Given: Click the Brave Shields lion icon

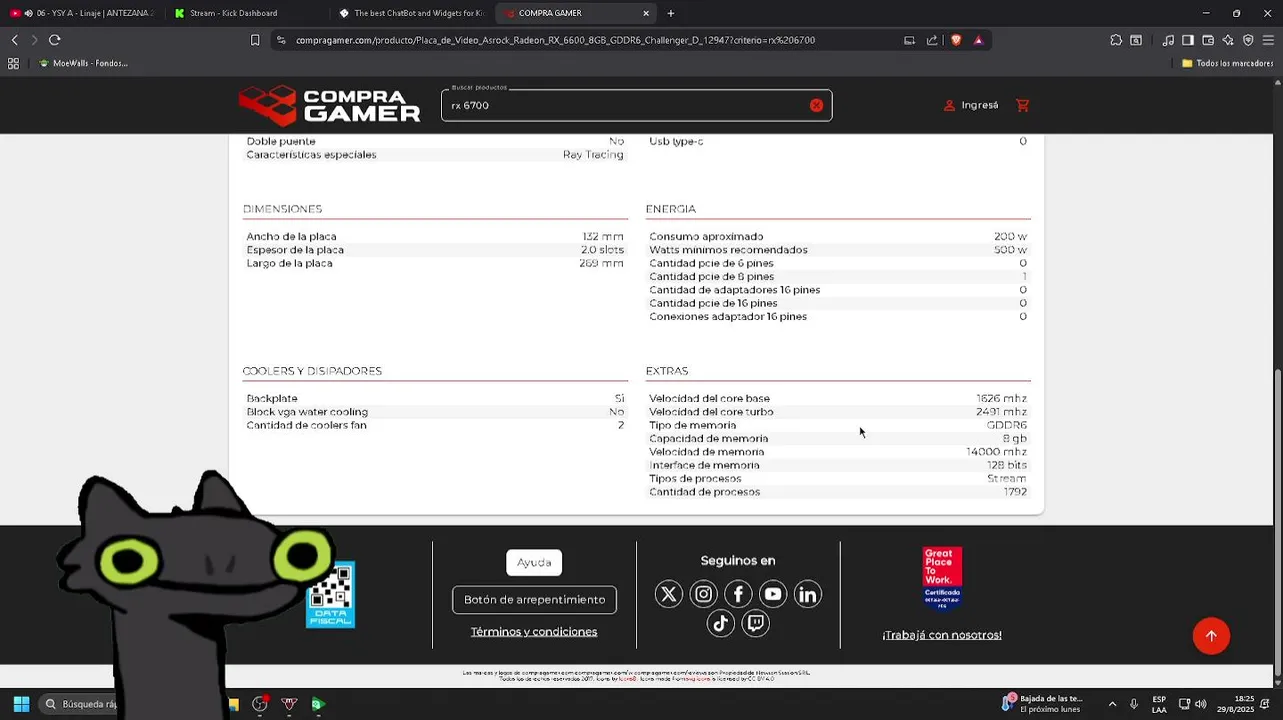Looking at the screenshot, I should [956, 40].
